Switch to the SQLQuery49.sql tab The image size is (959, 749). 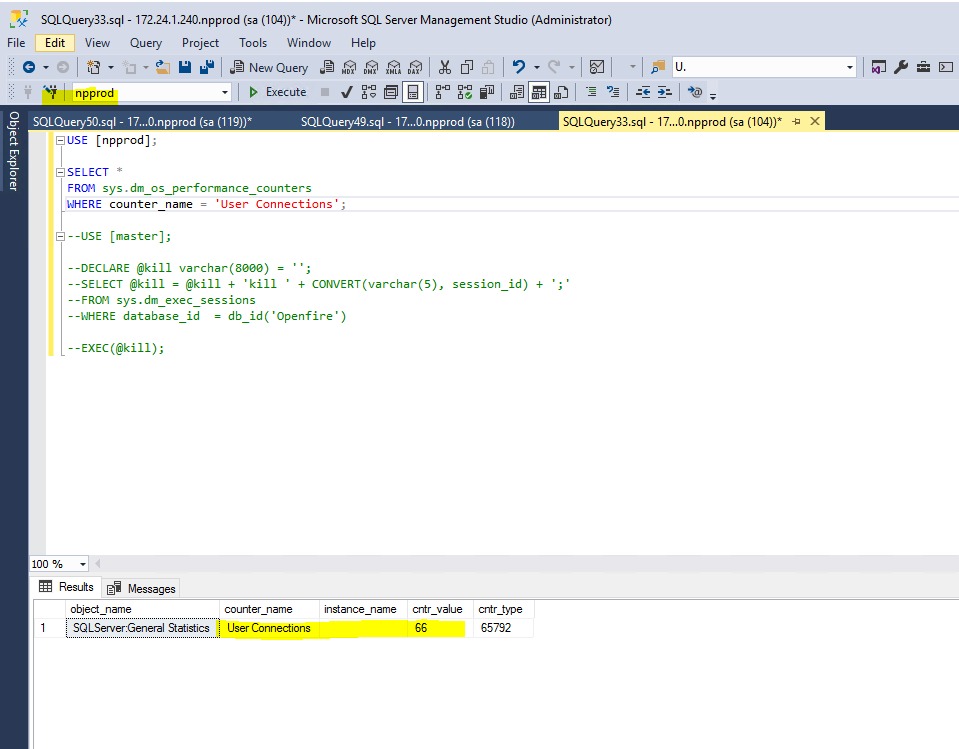tap(407, 122)
